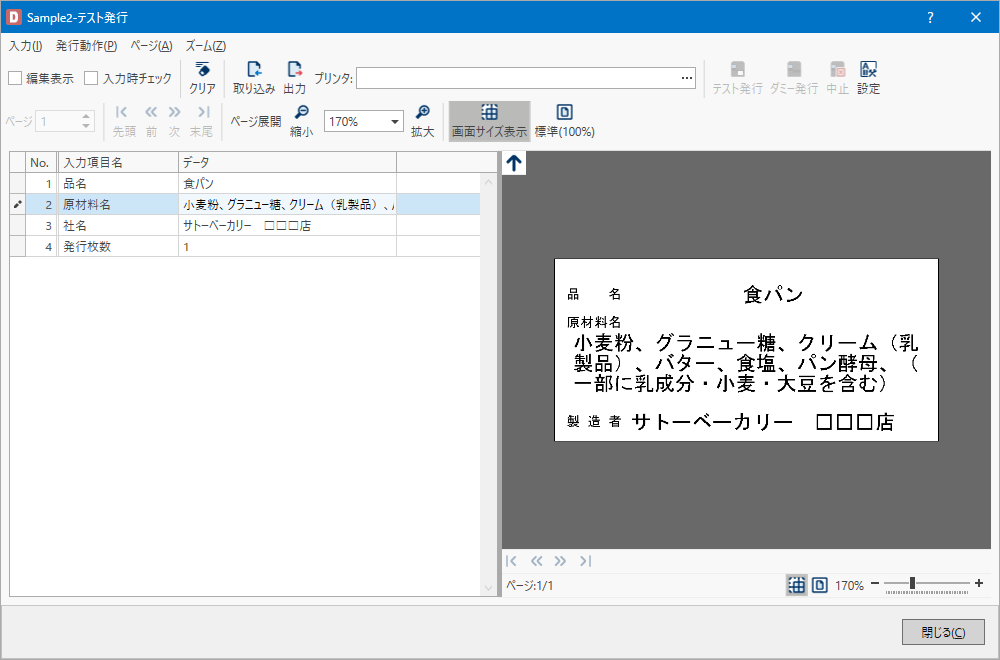Viewport: 1000px width, 660px height.
Task: Open the 170% zoom dropdown
Action: [x=395, y=122]
